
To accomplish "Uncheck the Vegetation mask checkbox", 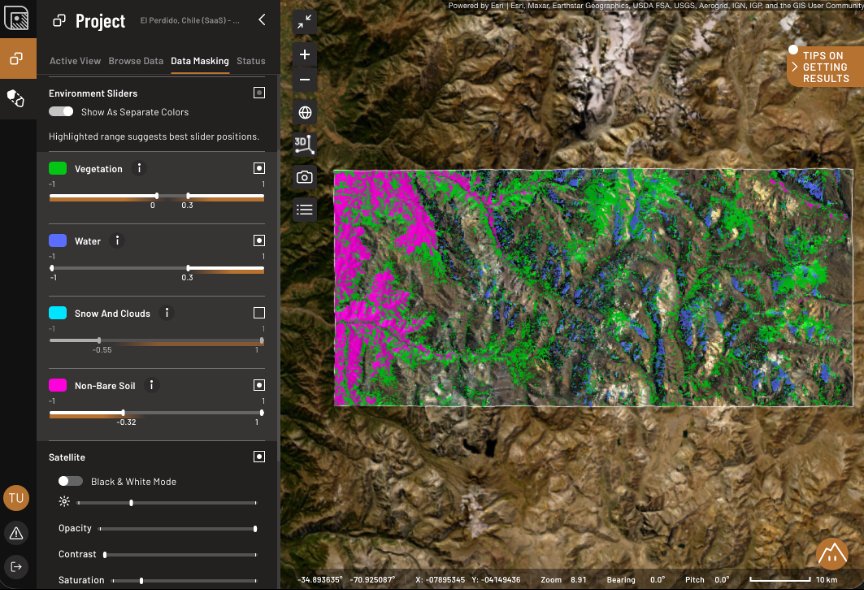I will point(259,168).
